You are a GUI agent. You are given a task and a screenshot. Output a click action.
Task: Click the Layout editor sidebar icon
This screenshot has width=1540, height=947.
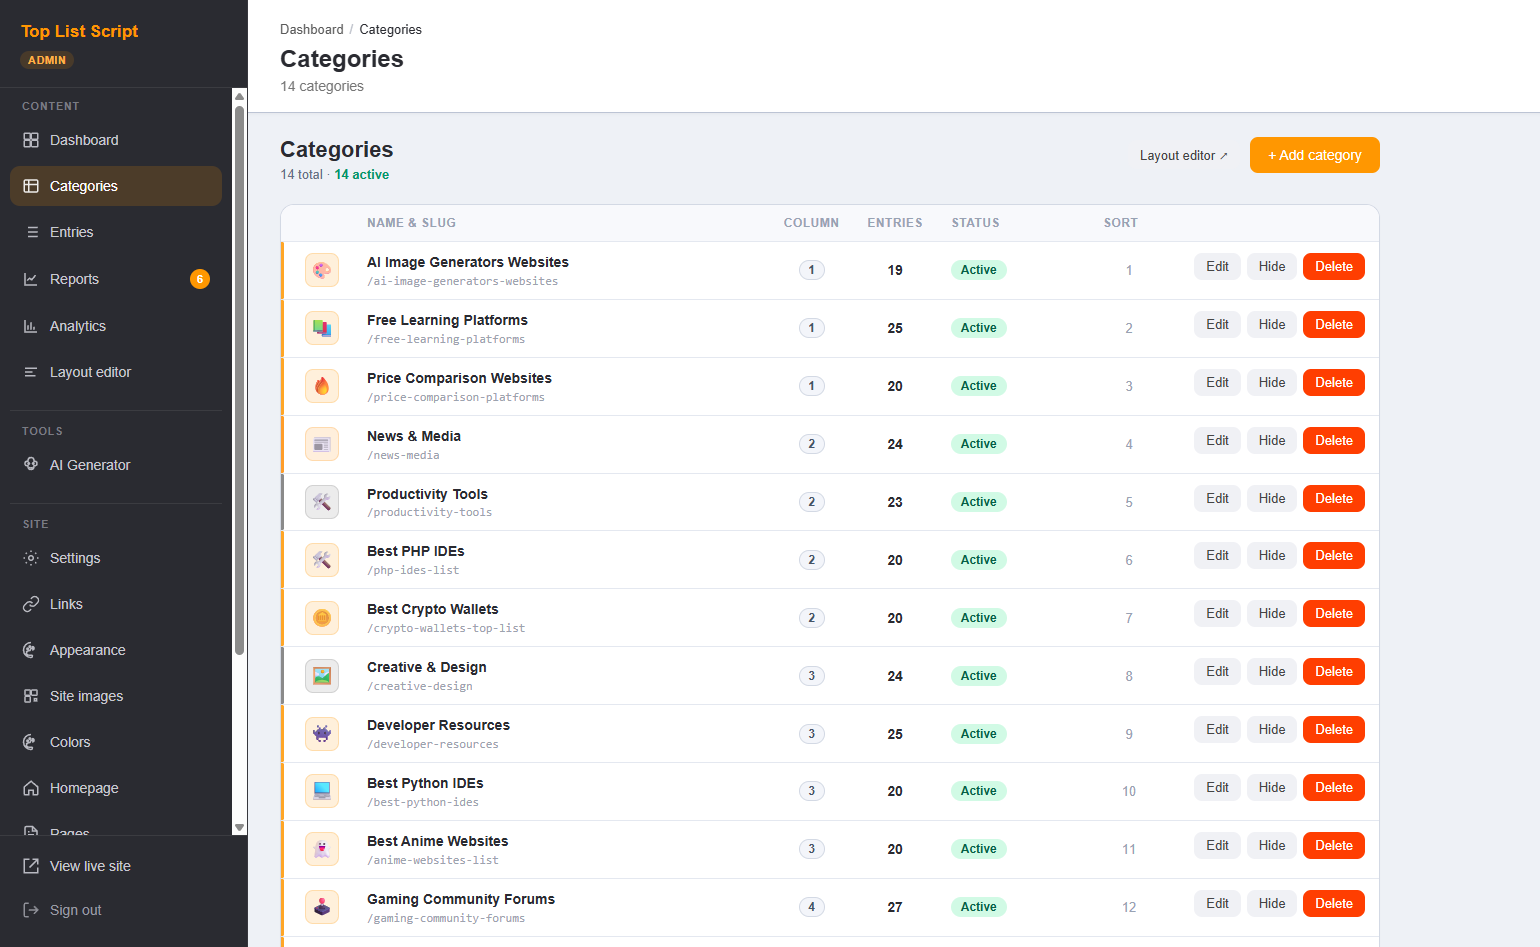click(31, 372)
